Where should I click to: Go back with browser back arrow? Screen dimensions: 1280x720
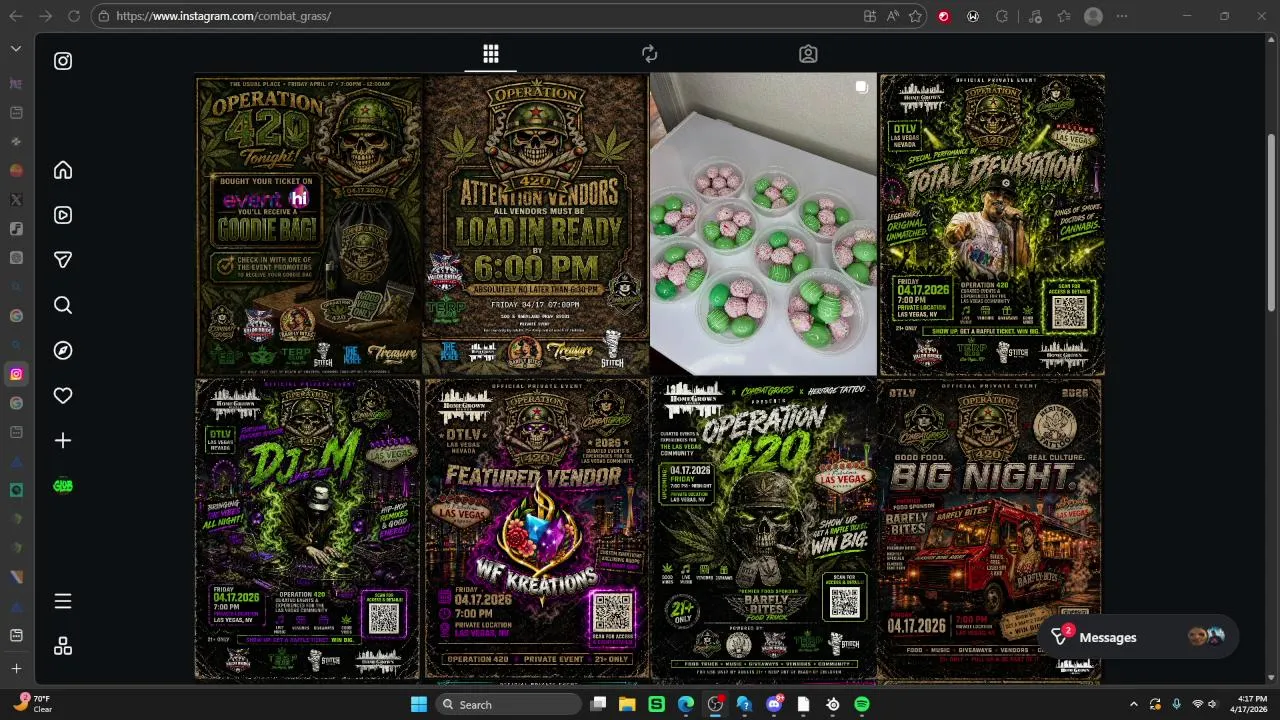(15, 16)
